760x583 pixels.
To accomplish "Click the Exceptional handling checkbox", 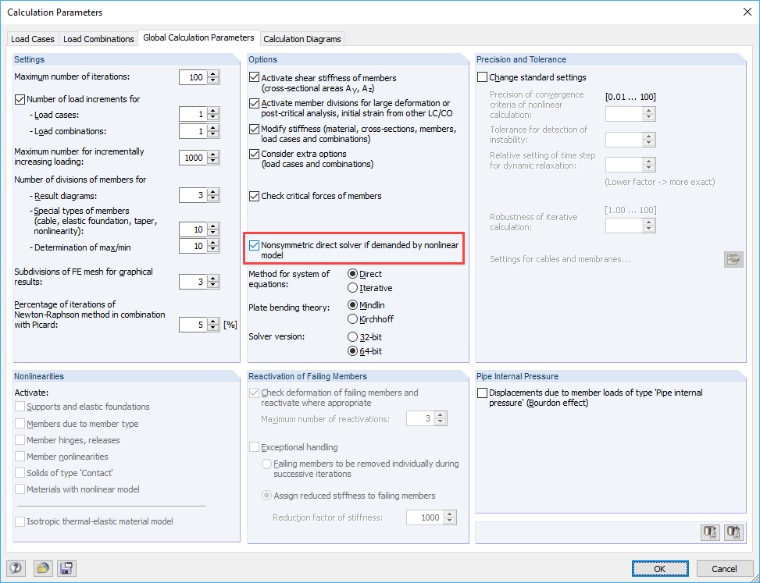I will coord(254,447).
